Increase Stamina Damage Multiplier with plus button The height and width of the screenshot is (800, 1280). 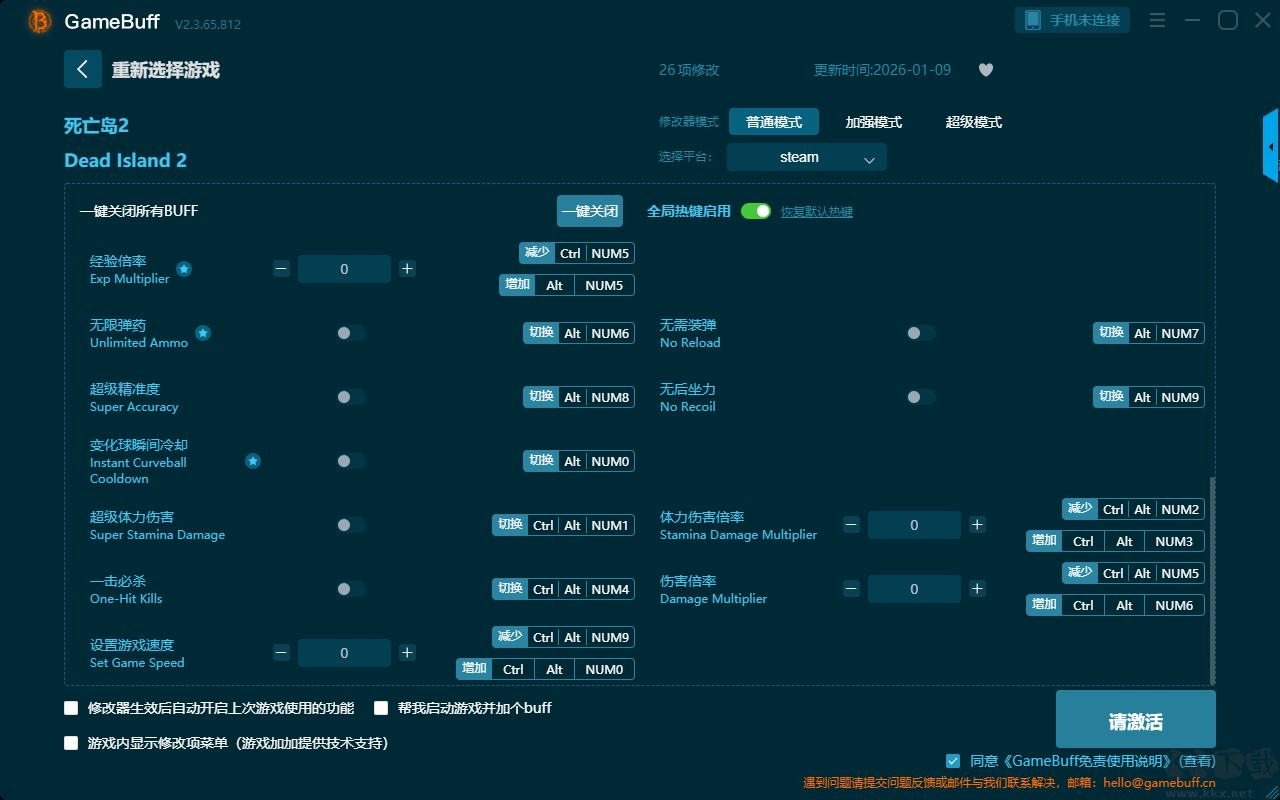click(x=977, y=525)
